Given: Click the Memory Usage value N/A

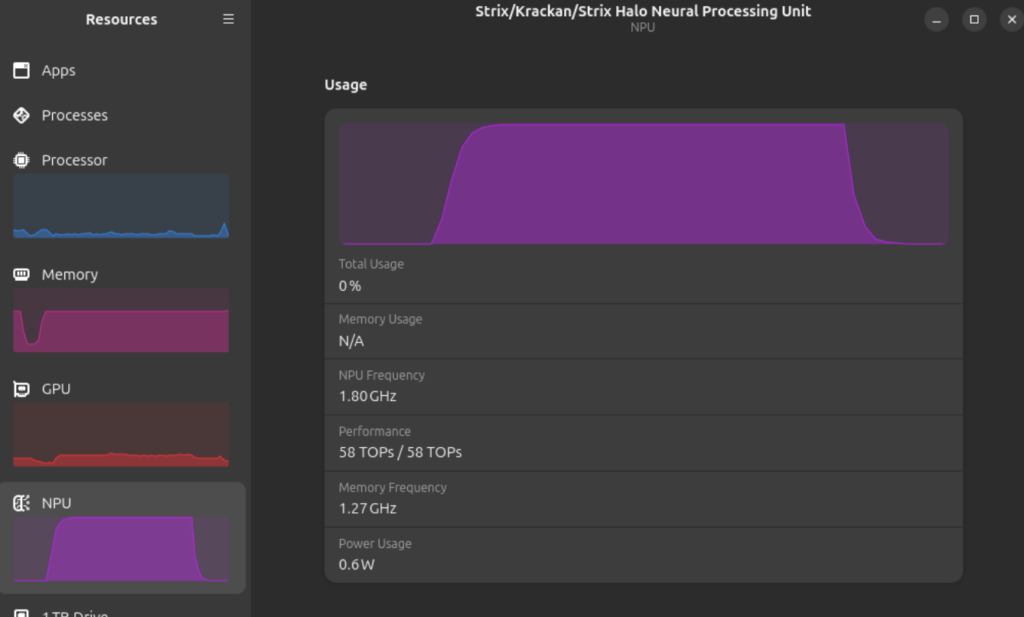Looking at the screenshot, I should pyautogui.click(x=351, y=341).
